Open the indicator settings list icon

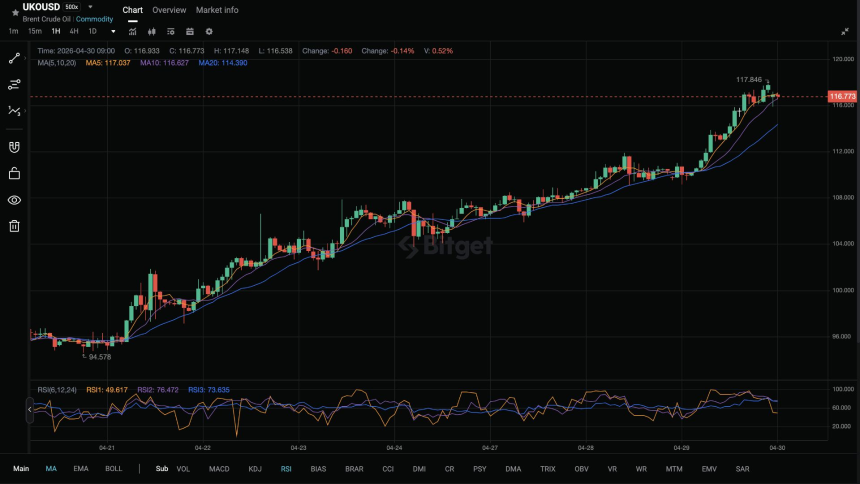[171, 32]
